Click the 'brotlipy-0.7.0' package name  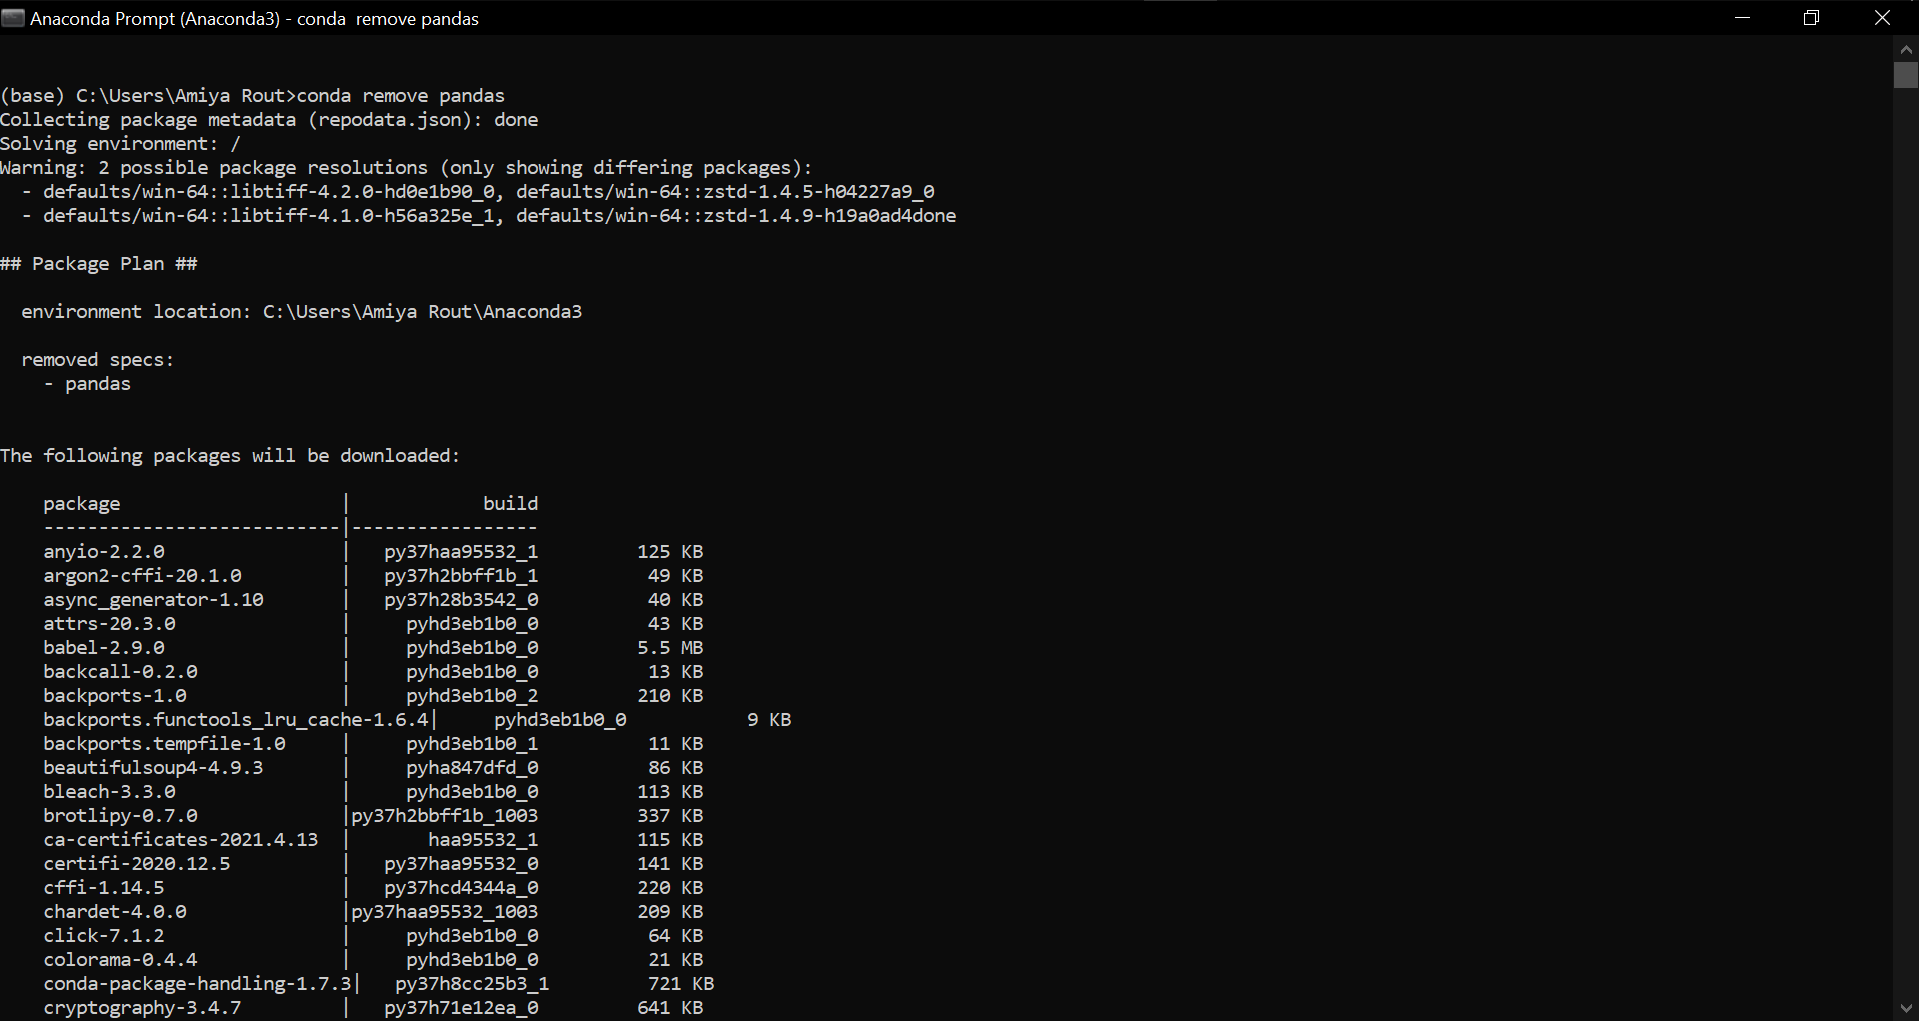[x=121, y=816]
